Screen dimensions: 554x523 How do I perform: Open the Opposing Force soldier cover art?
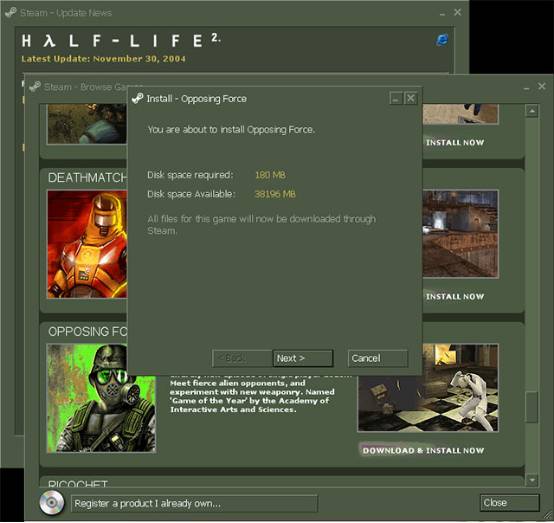pyautogui.click(x=101, y=399)
